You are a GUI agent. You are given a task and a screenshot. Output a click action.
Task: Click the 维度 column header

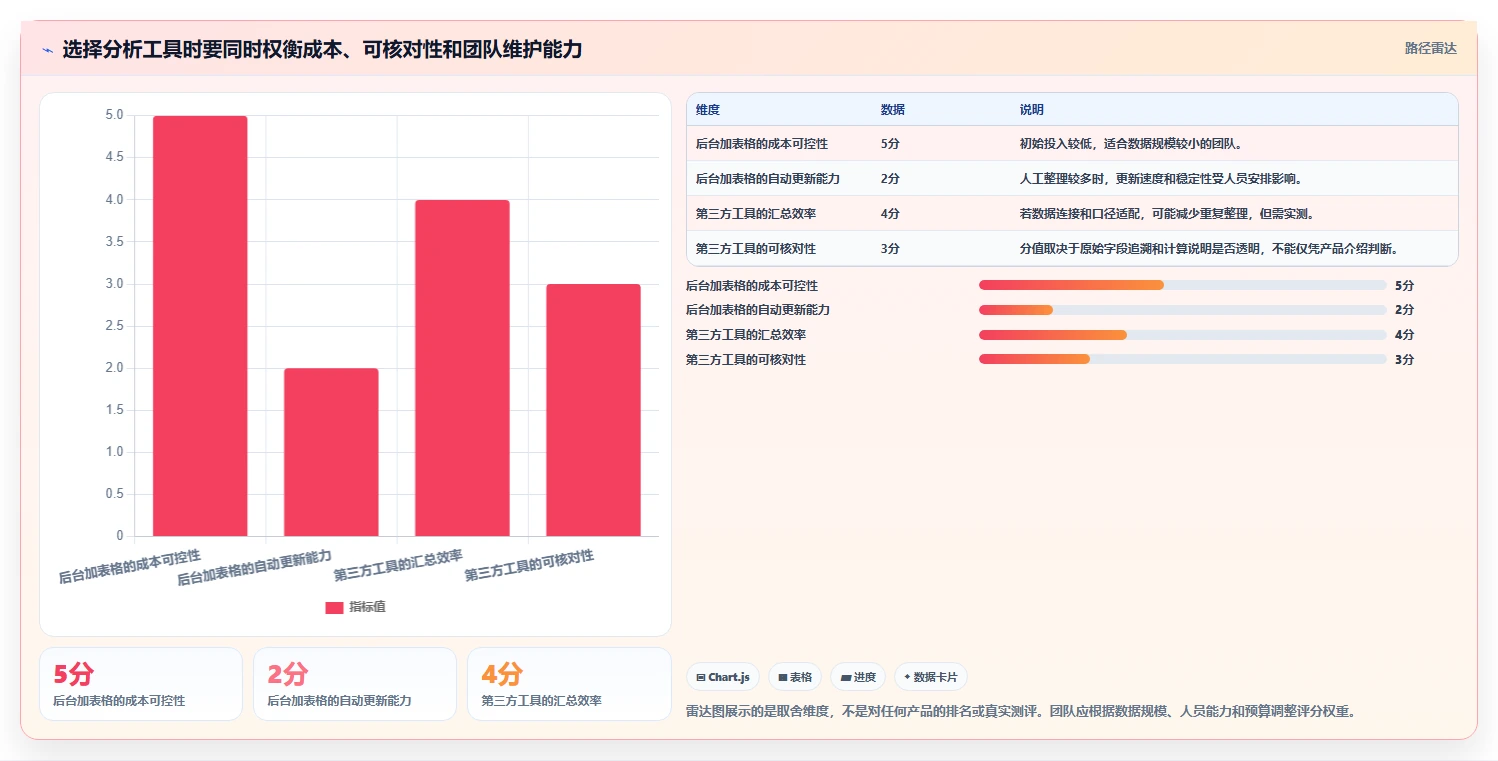pyautogui.click(x=708, y=110)
